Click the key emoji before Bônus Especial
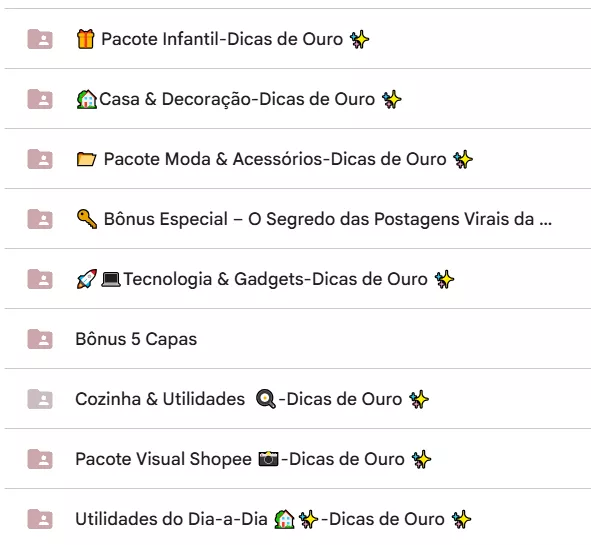Viewport: 591px width, 545px height. coord(87,219)
